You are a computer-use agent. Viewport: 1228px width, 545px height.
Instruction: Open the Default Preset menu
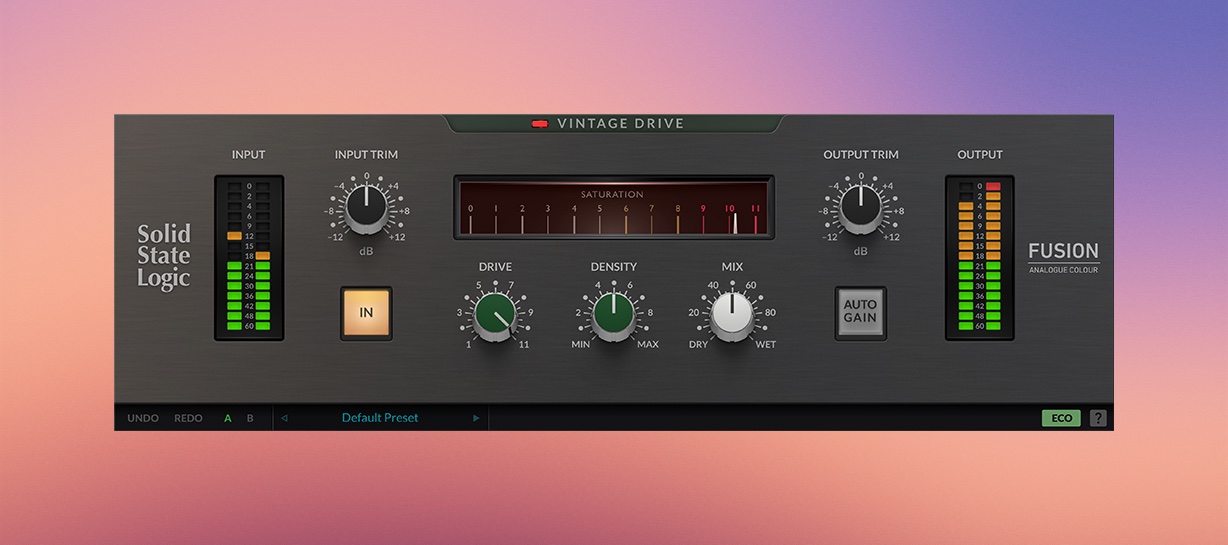pyautogui.click(x=380, y=418)
